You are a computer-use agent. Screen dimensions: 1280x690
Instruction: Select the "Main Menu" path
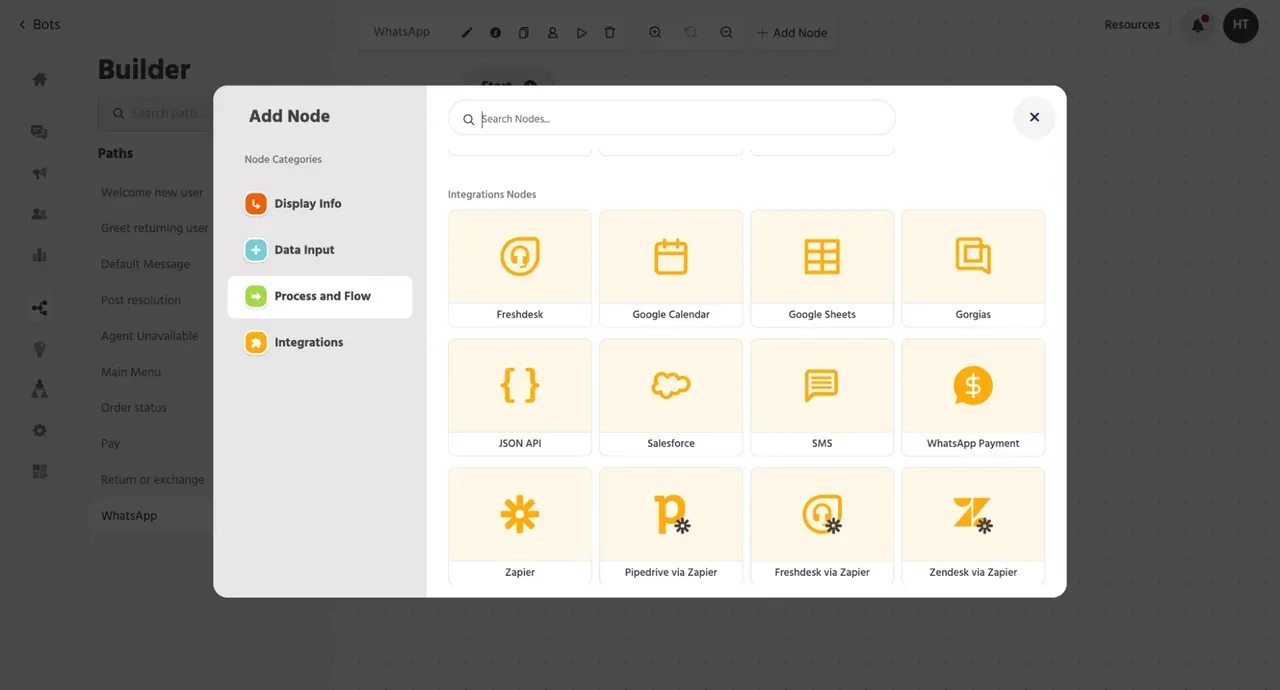[131, 372]
